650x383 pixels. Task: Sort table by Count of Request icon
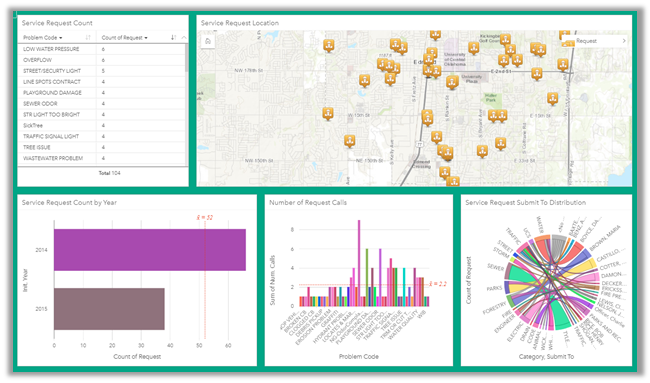coord(173,38)
